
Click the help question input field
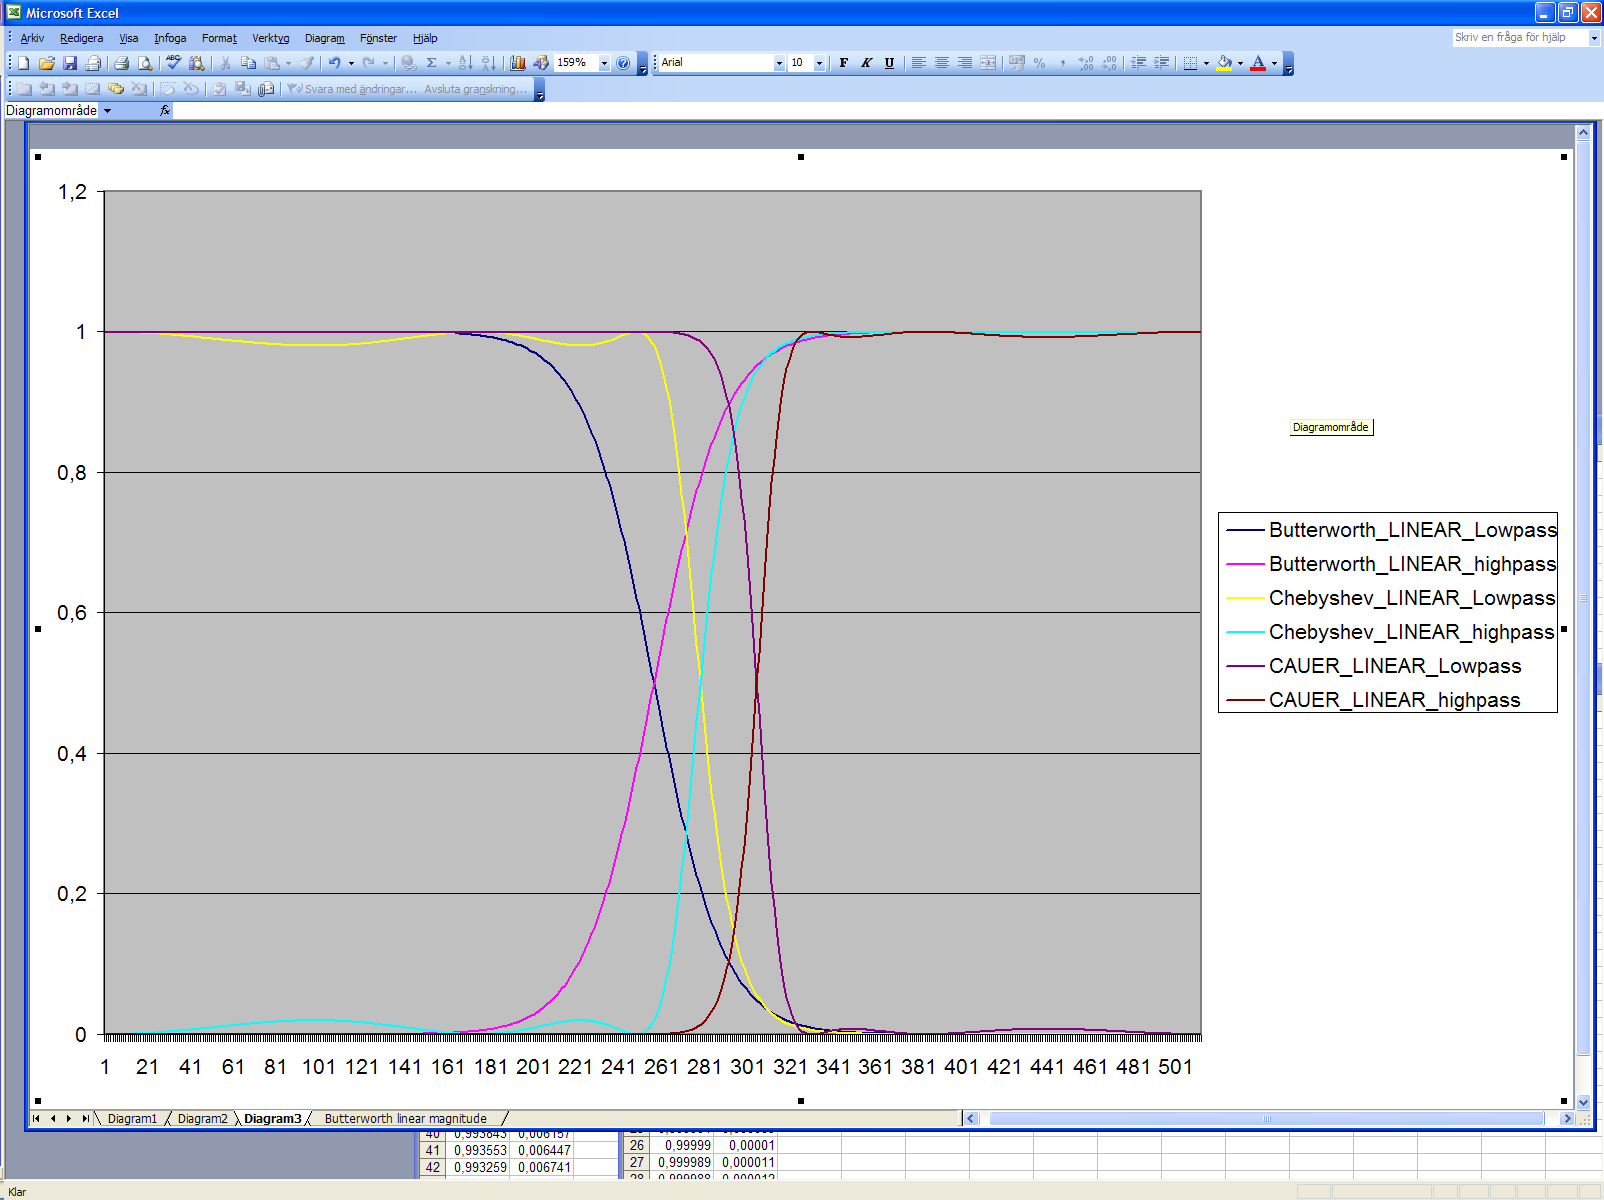click(x=1519, y=38)
